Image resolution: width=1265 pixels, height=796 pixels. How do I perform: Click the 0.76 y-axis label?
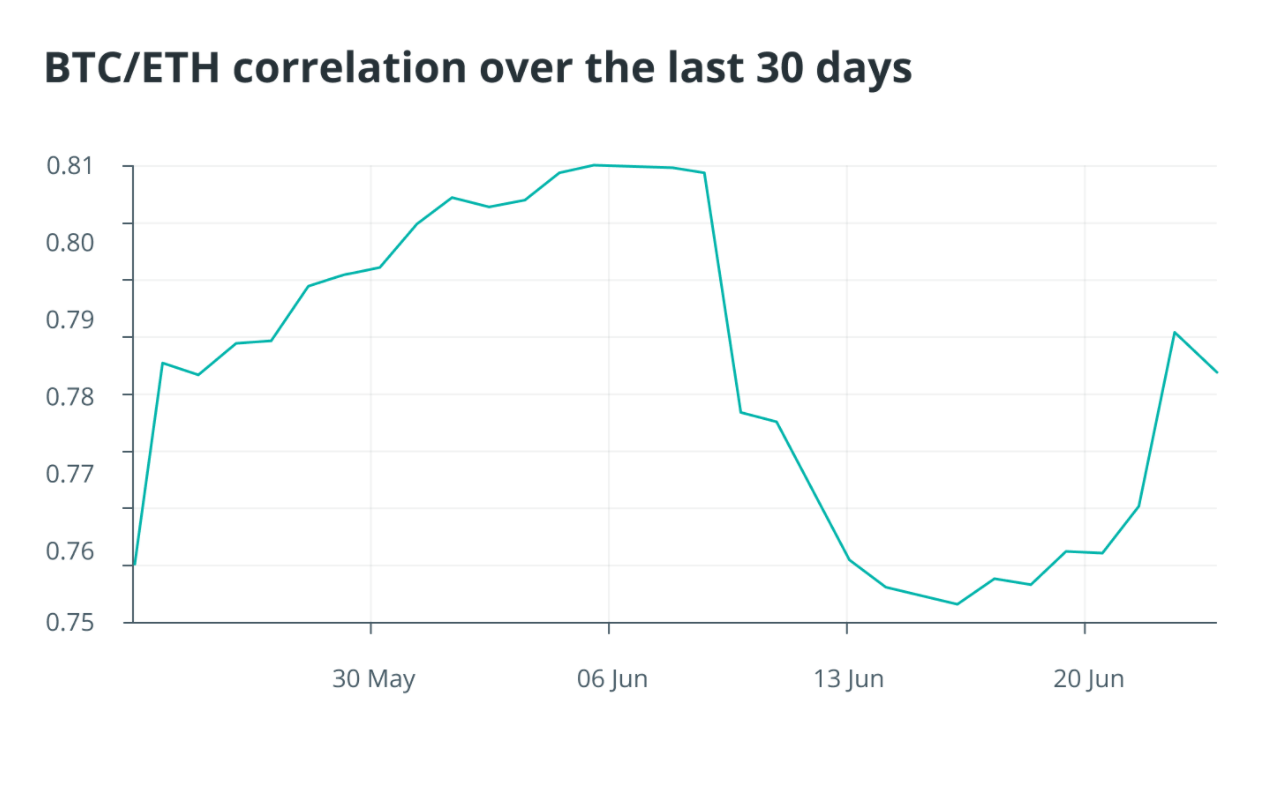pyautogui.click(x=71, y=551)
